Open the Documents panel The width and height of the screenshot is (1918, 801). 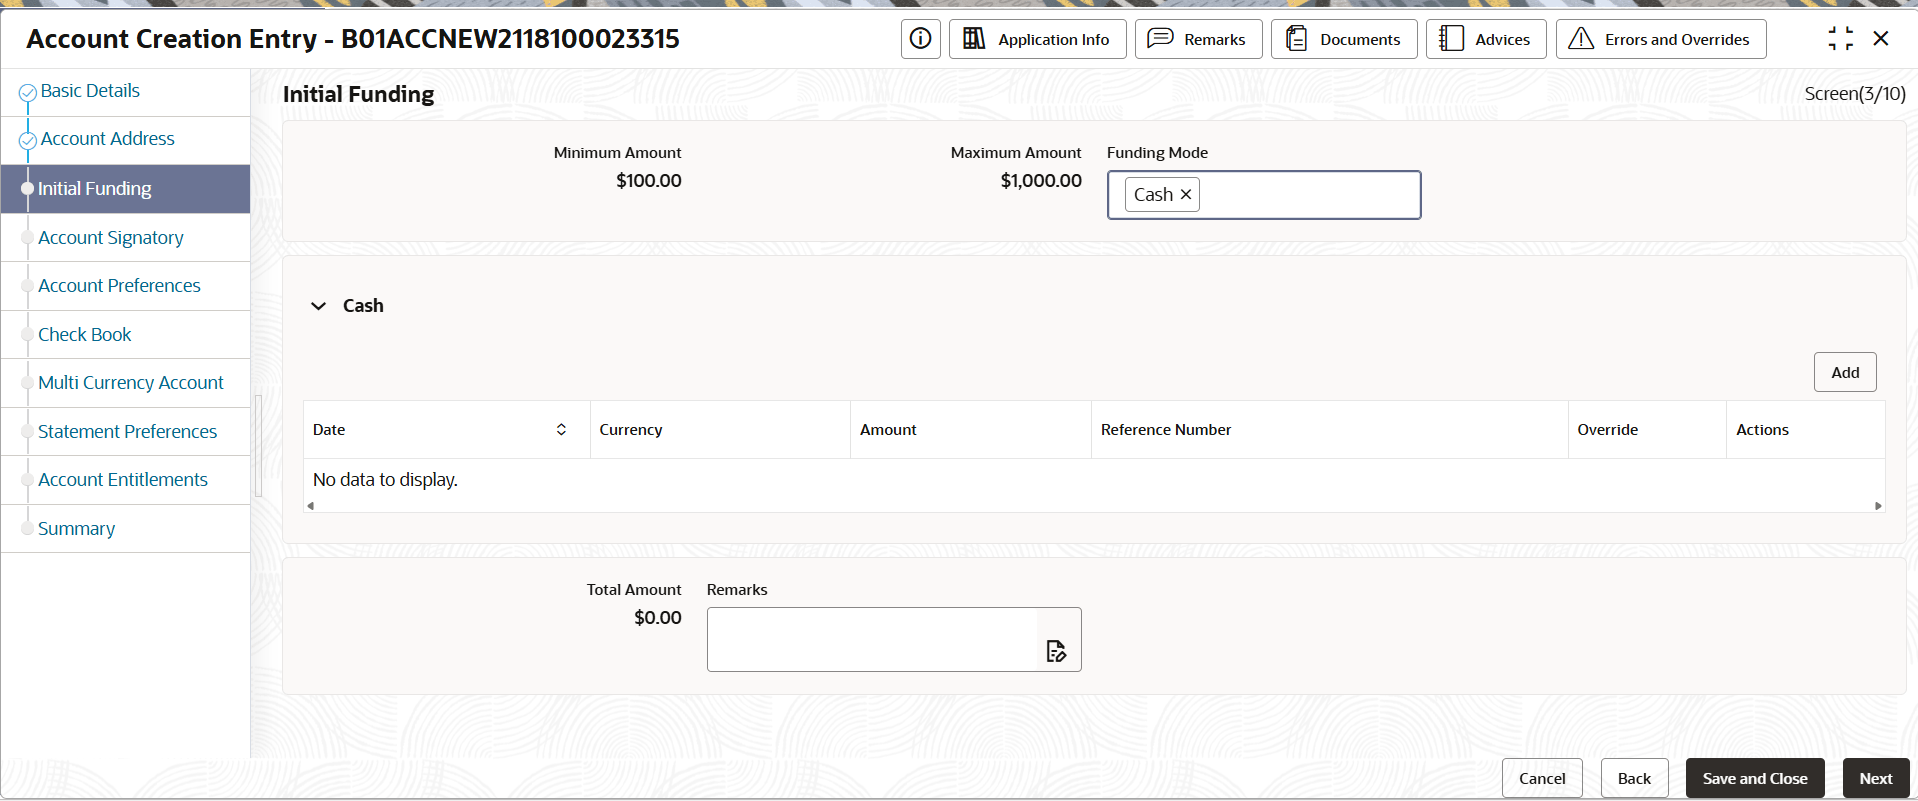(1344, 39)
